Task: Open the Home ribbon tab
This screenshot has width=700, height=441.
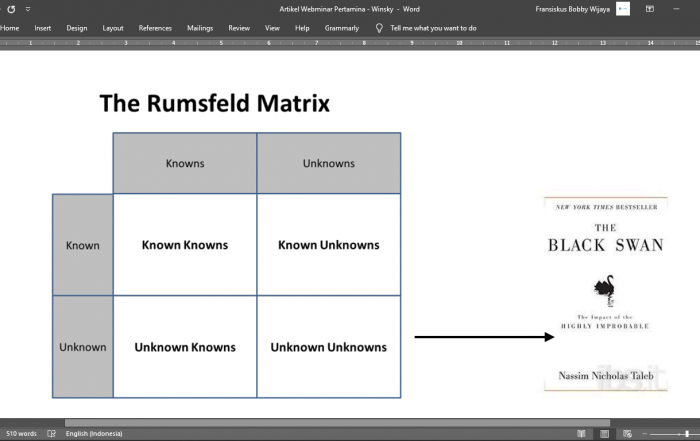Action: pos(10,28)
